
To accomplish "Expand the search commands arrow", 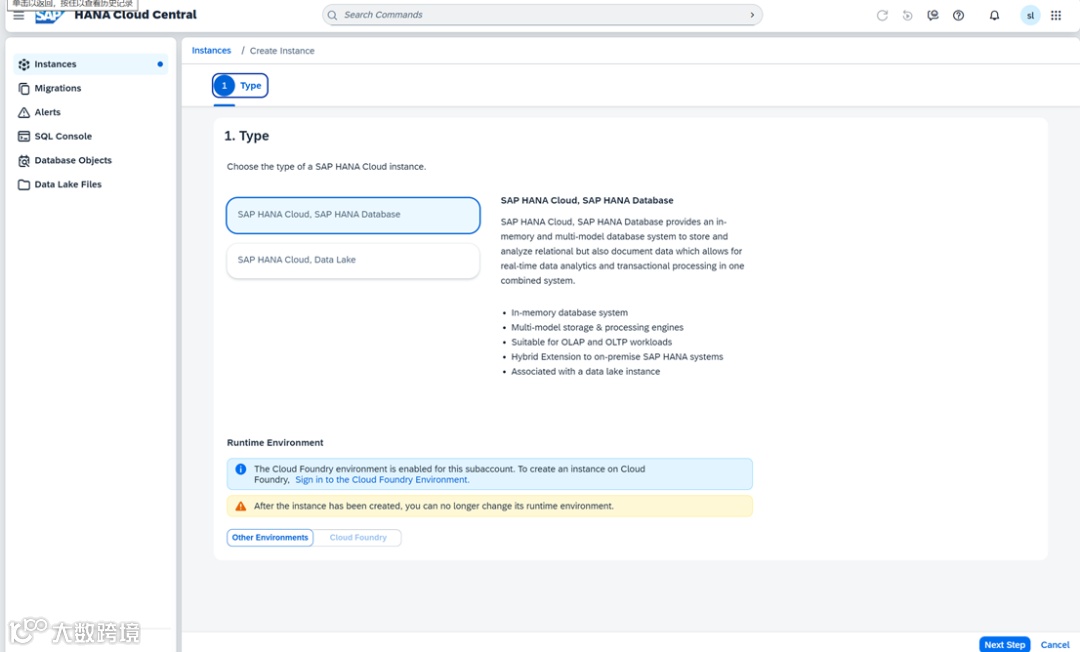I will [x=752, y=15].
